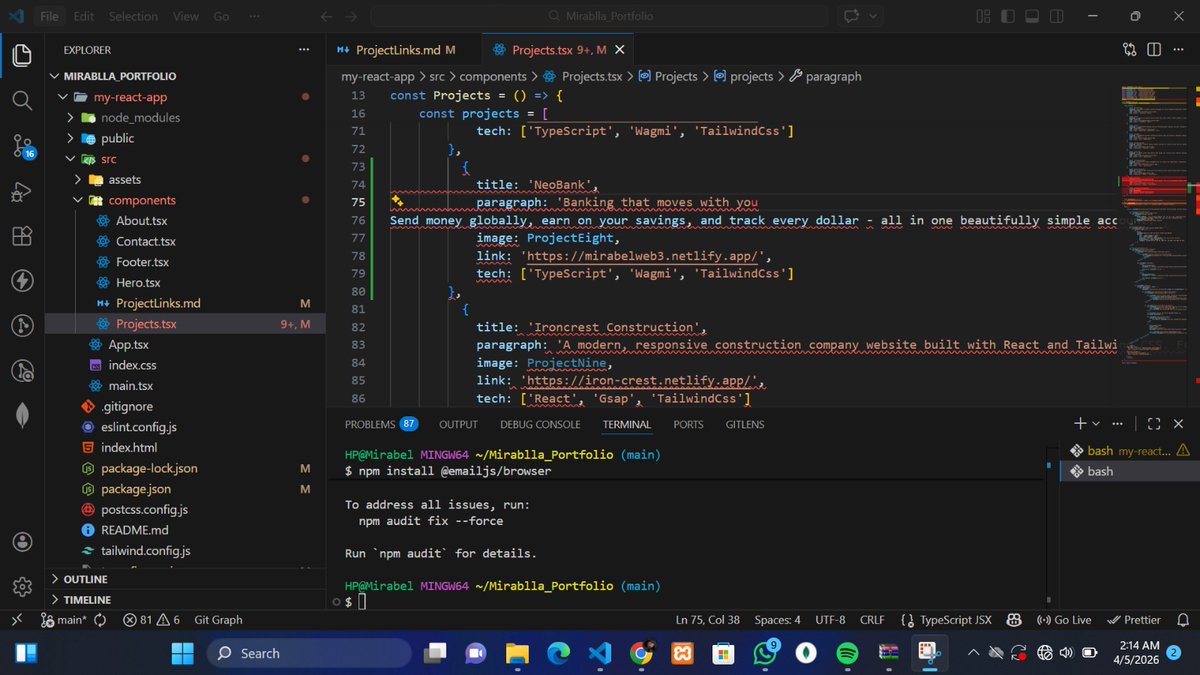Open the Search view in activity bar

(22, 100)
